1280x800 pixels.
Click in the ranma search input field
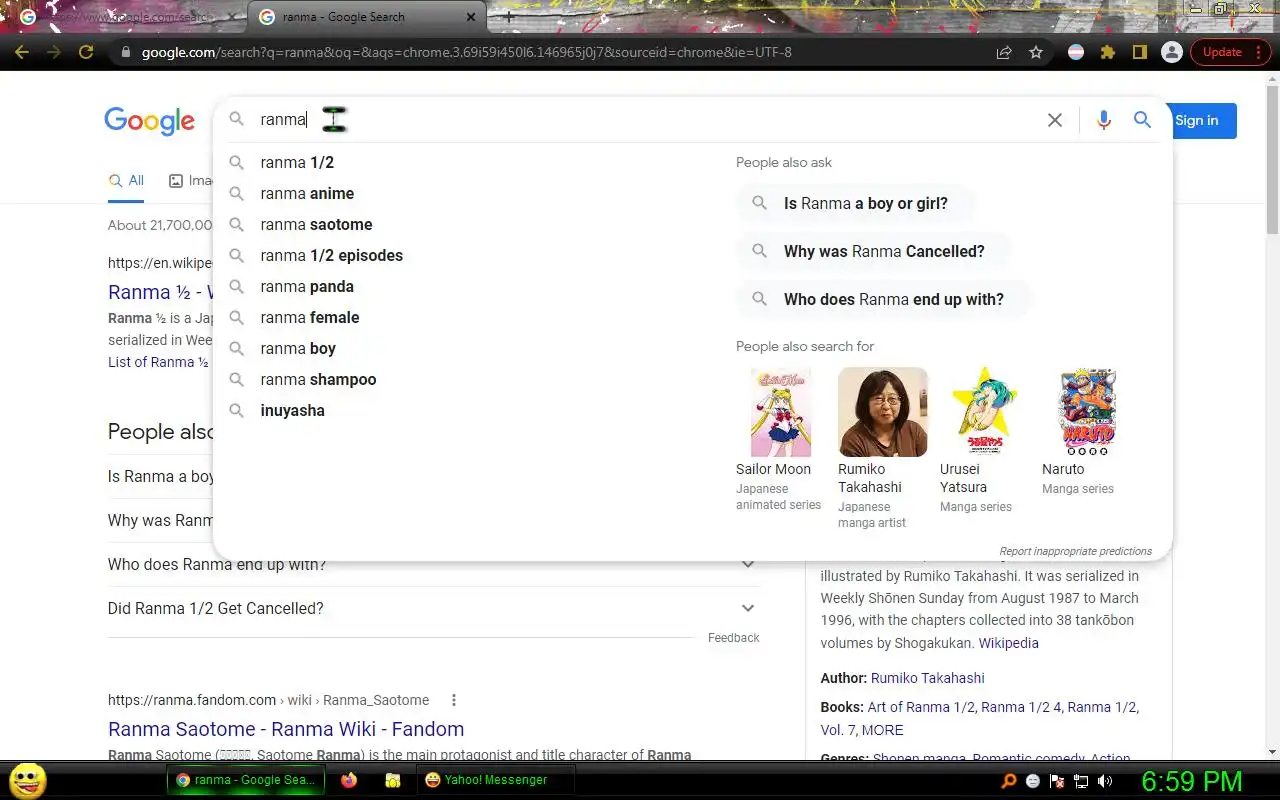640,120
